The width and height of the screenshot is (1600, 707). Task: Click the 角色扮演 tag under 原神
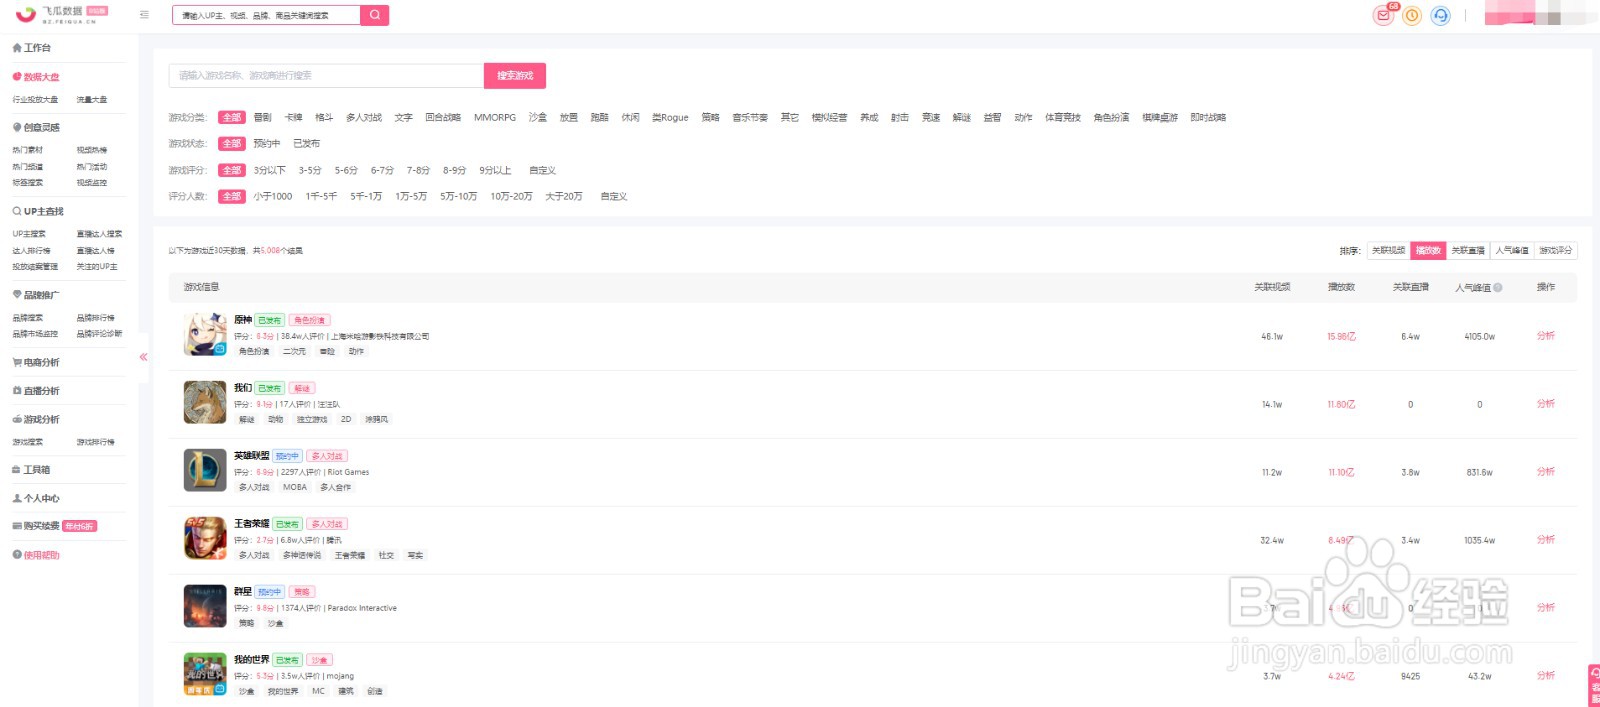(254, 352)
